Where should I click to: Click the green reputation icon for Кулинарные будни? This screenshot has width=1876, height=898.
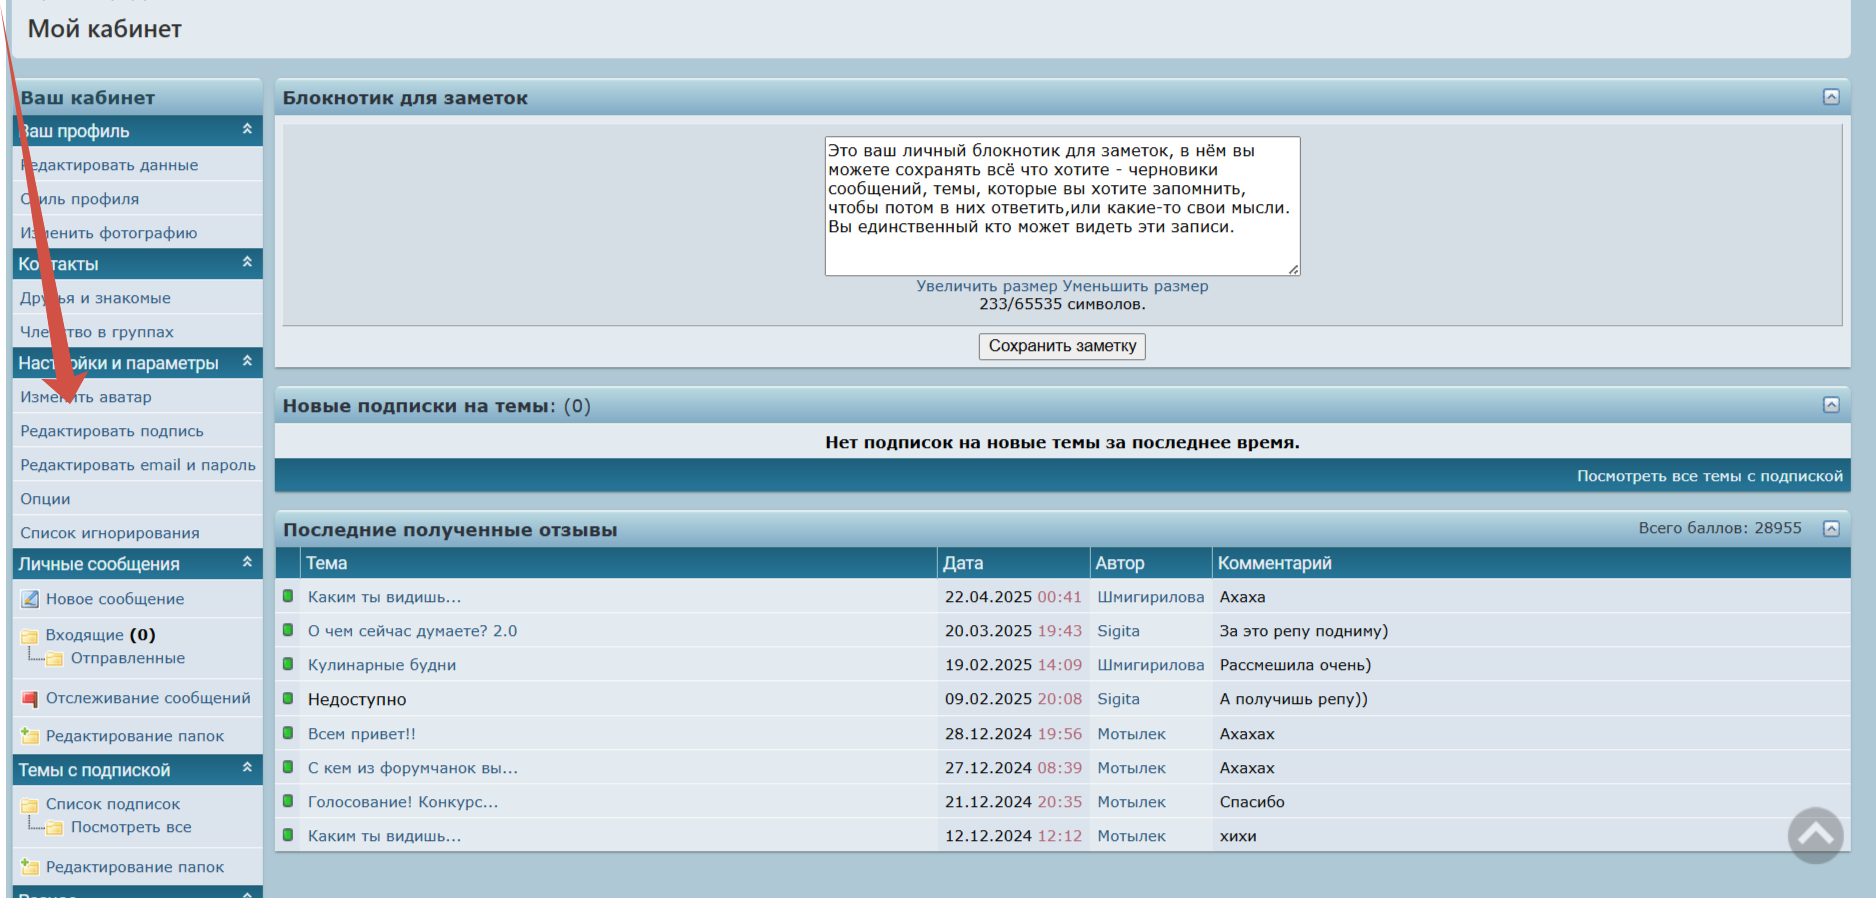click(288, 664)
